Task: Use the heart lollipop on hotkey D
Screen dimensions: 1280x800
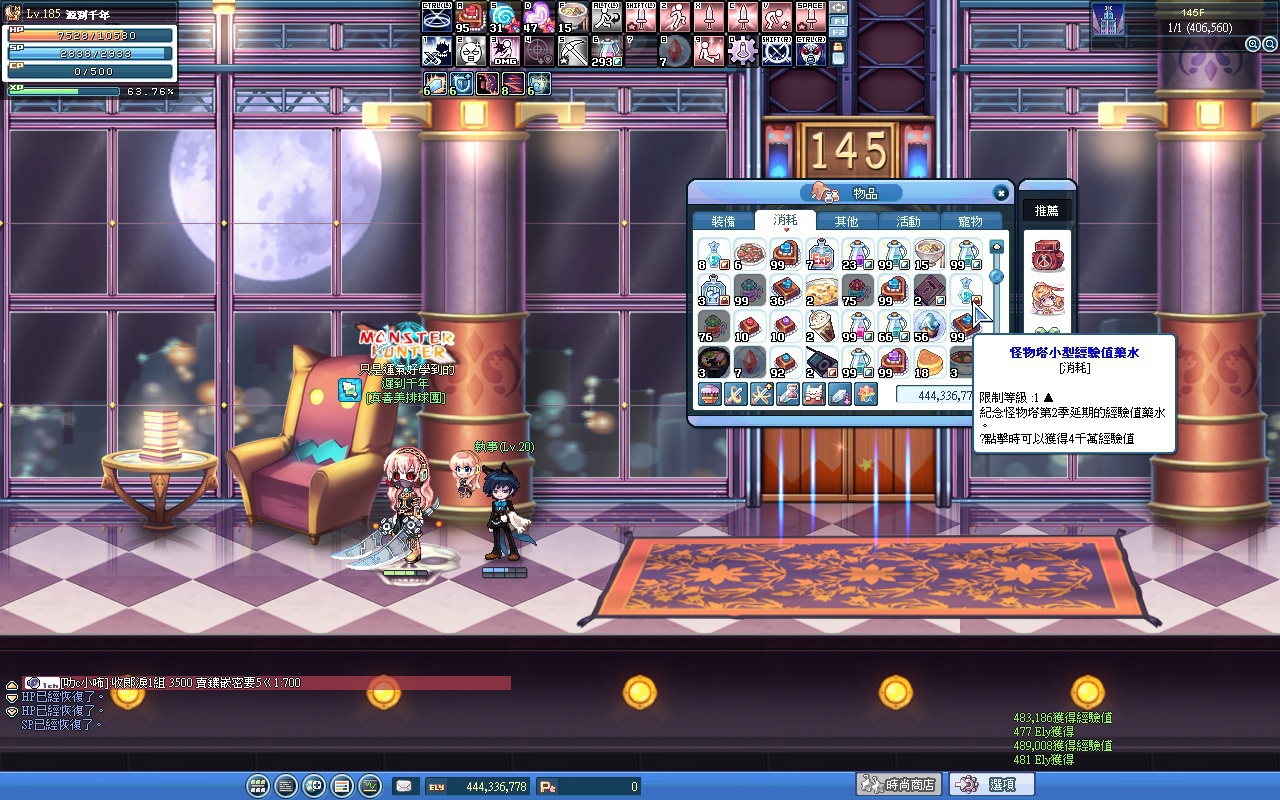Action: tap(538, 17)
